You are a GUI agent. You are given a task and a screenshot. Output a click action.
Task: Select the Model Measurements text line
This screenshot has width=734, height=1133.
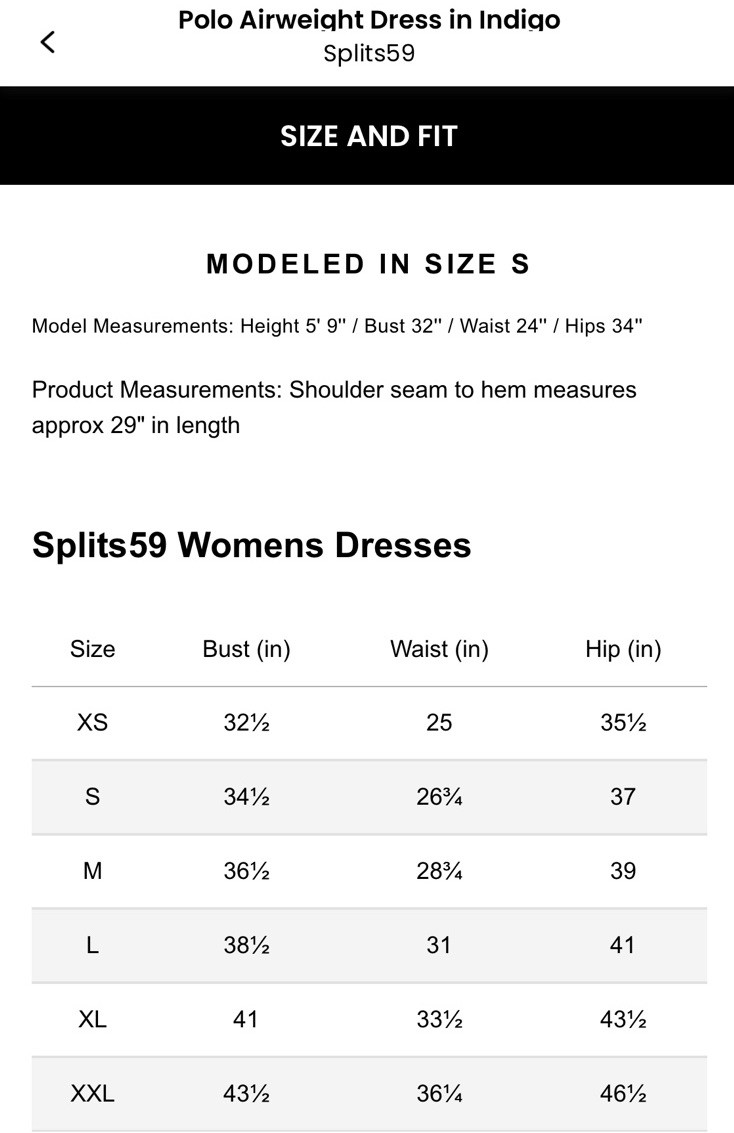(x=337, y=326)
